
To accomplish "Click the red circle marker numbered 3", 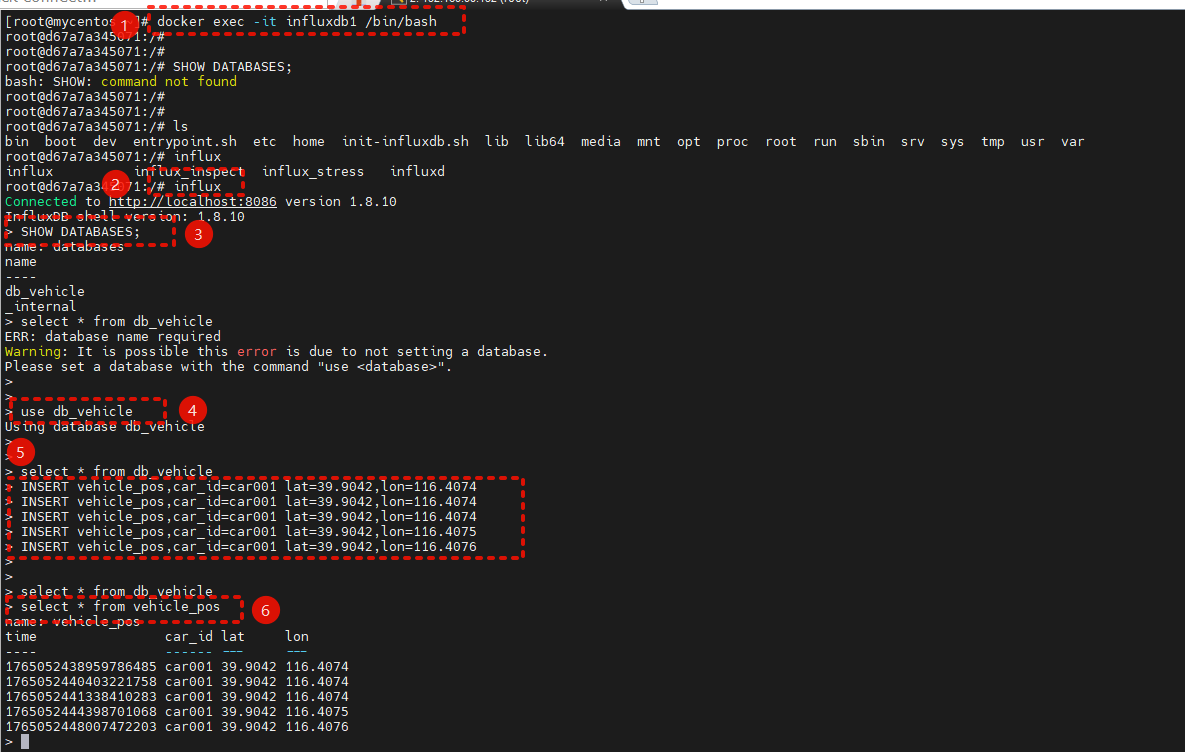I will (199, 235).
